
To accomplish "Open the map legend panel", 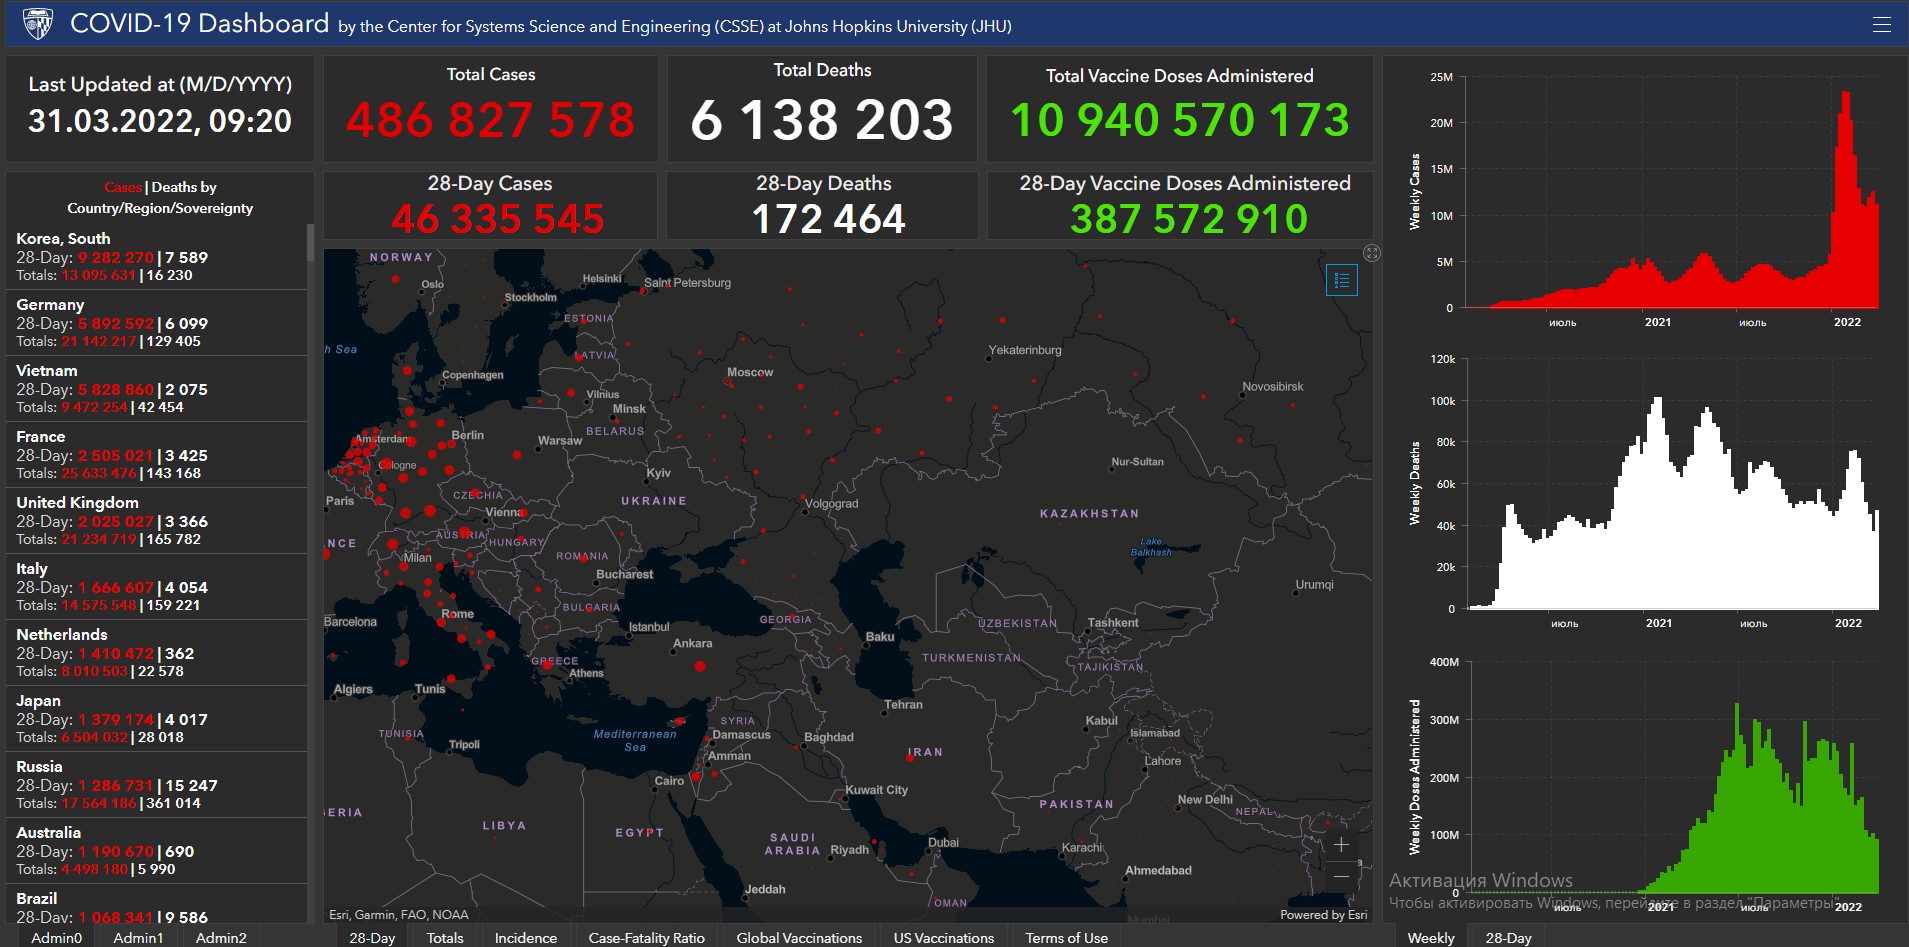I will coord(1341,280).
